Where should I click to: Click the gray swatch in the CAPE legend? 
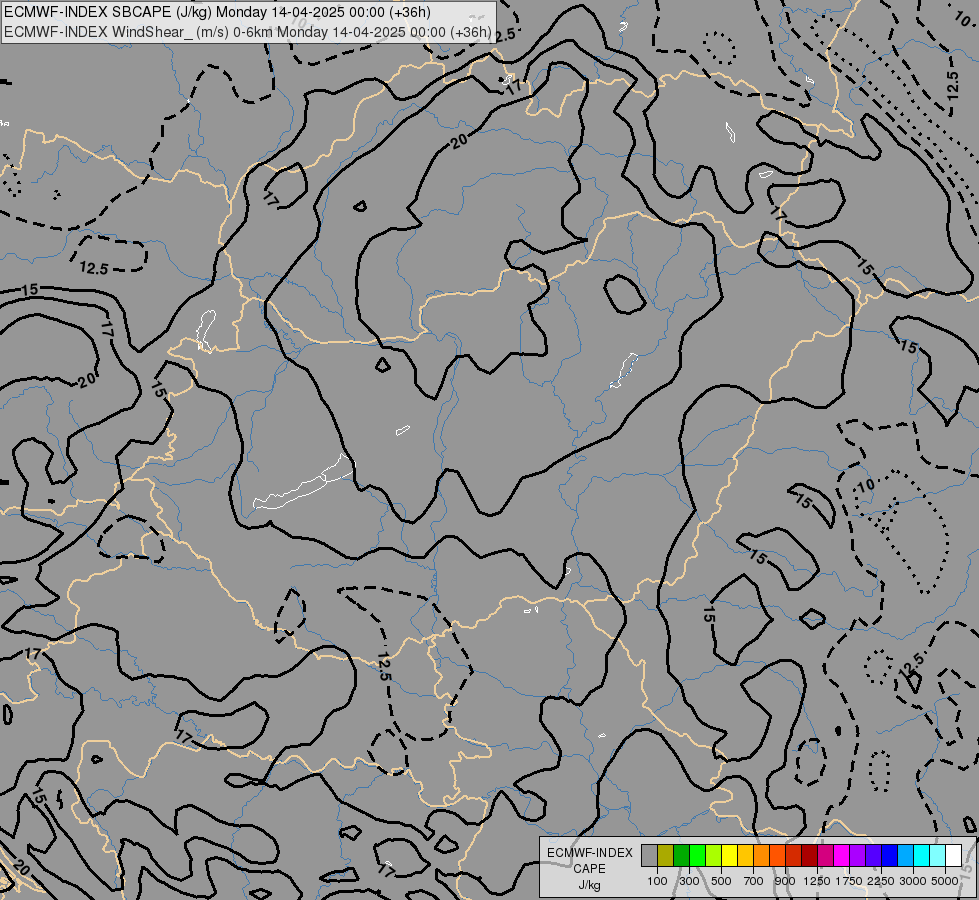pyautogui.click(x=649, y=855)
